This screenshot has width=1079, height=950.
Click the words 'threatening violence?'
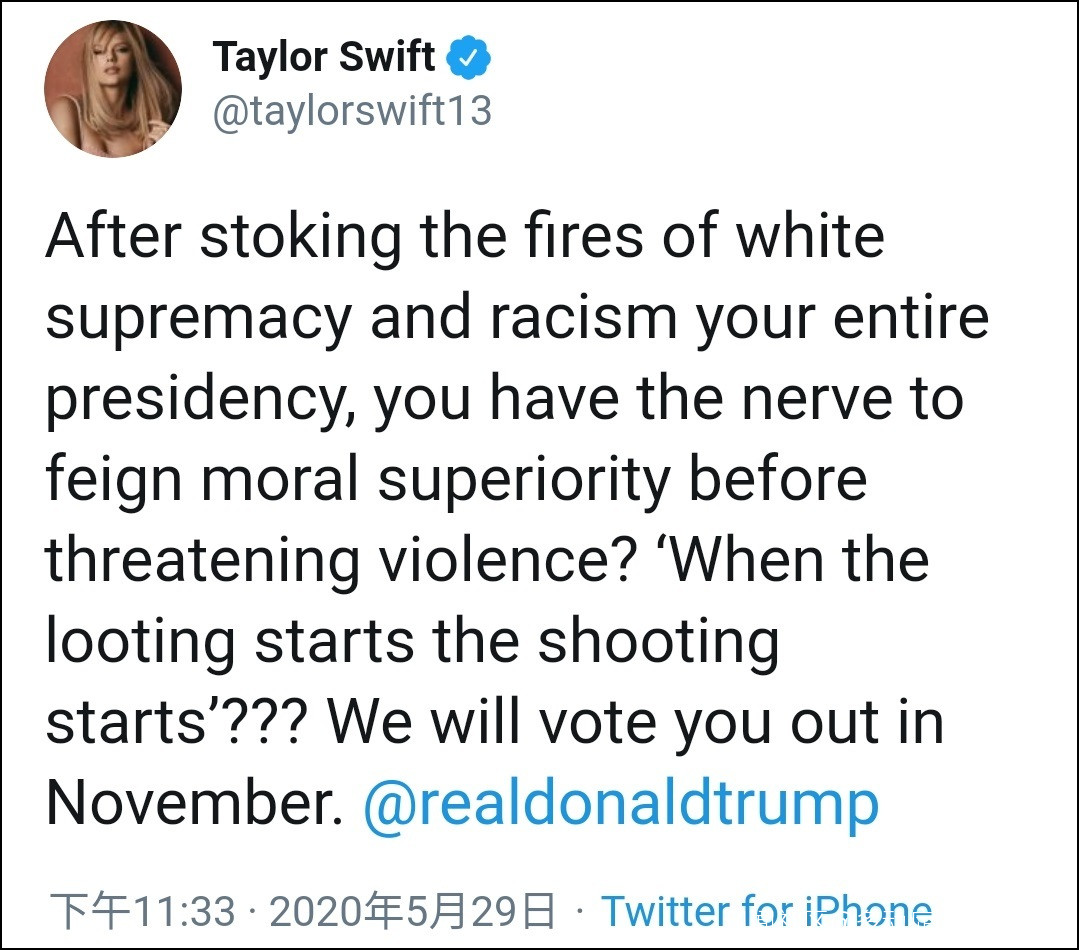[x=341, y=560]
